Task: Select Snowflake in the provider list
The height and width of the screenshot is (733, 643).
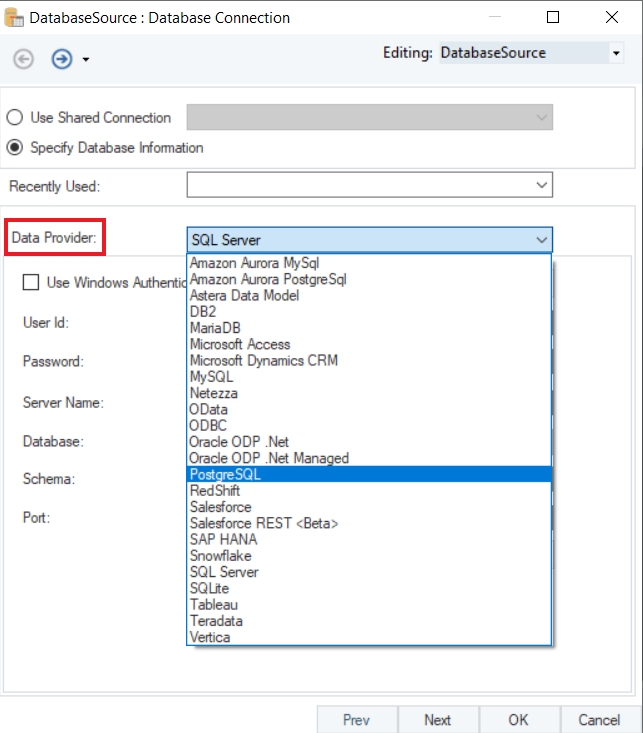Action: (x=220, y=555)
